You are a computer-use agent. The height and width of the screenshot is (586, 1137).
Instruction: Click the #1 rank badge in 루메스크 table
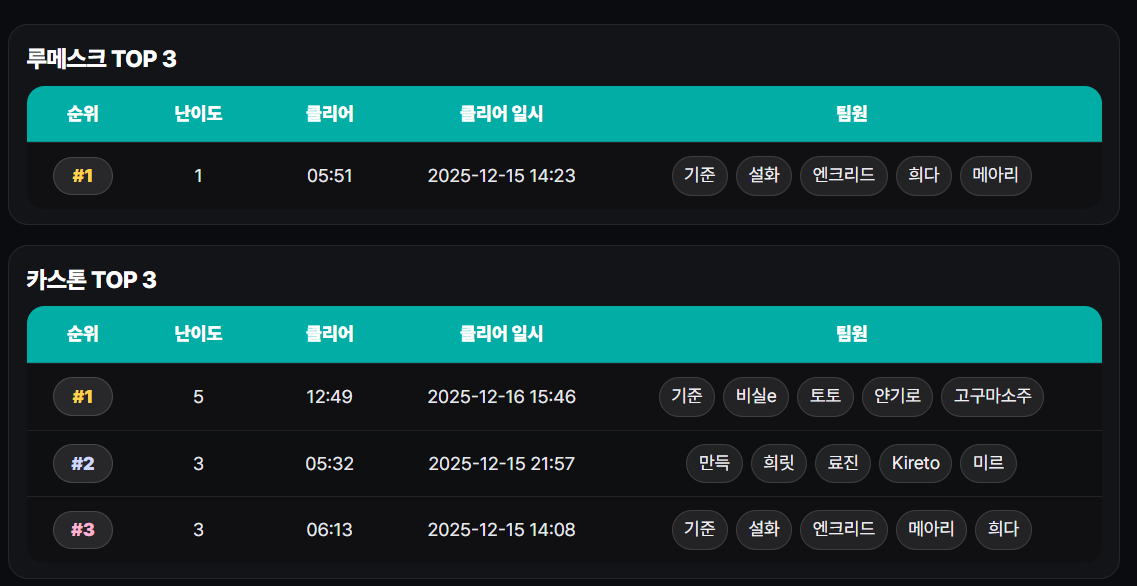[x=83, y=177]
